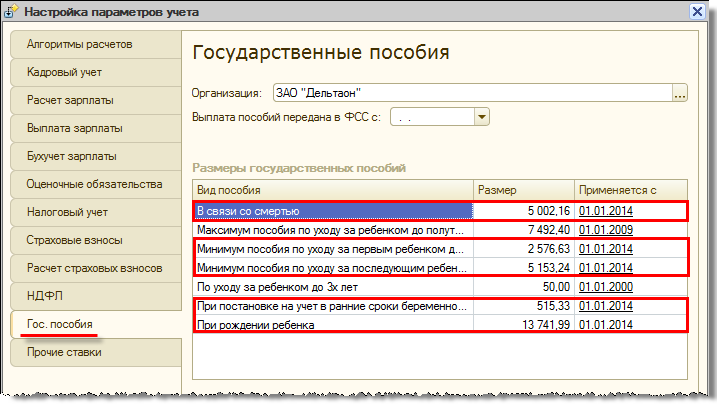Close the Настройка параметров учета window
Viewport: 717px width, 404px height.
697,11
